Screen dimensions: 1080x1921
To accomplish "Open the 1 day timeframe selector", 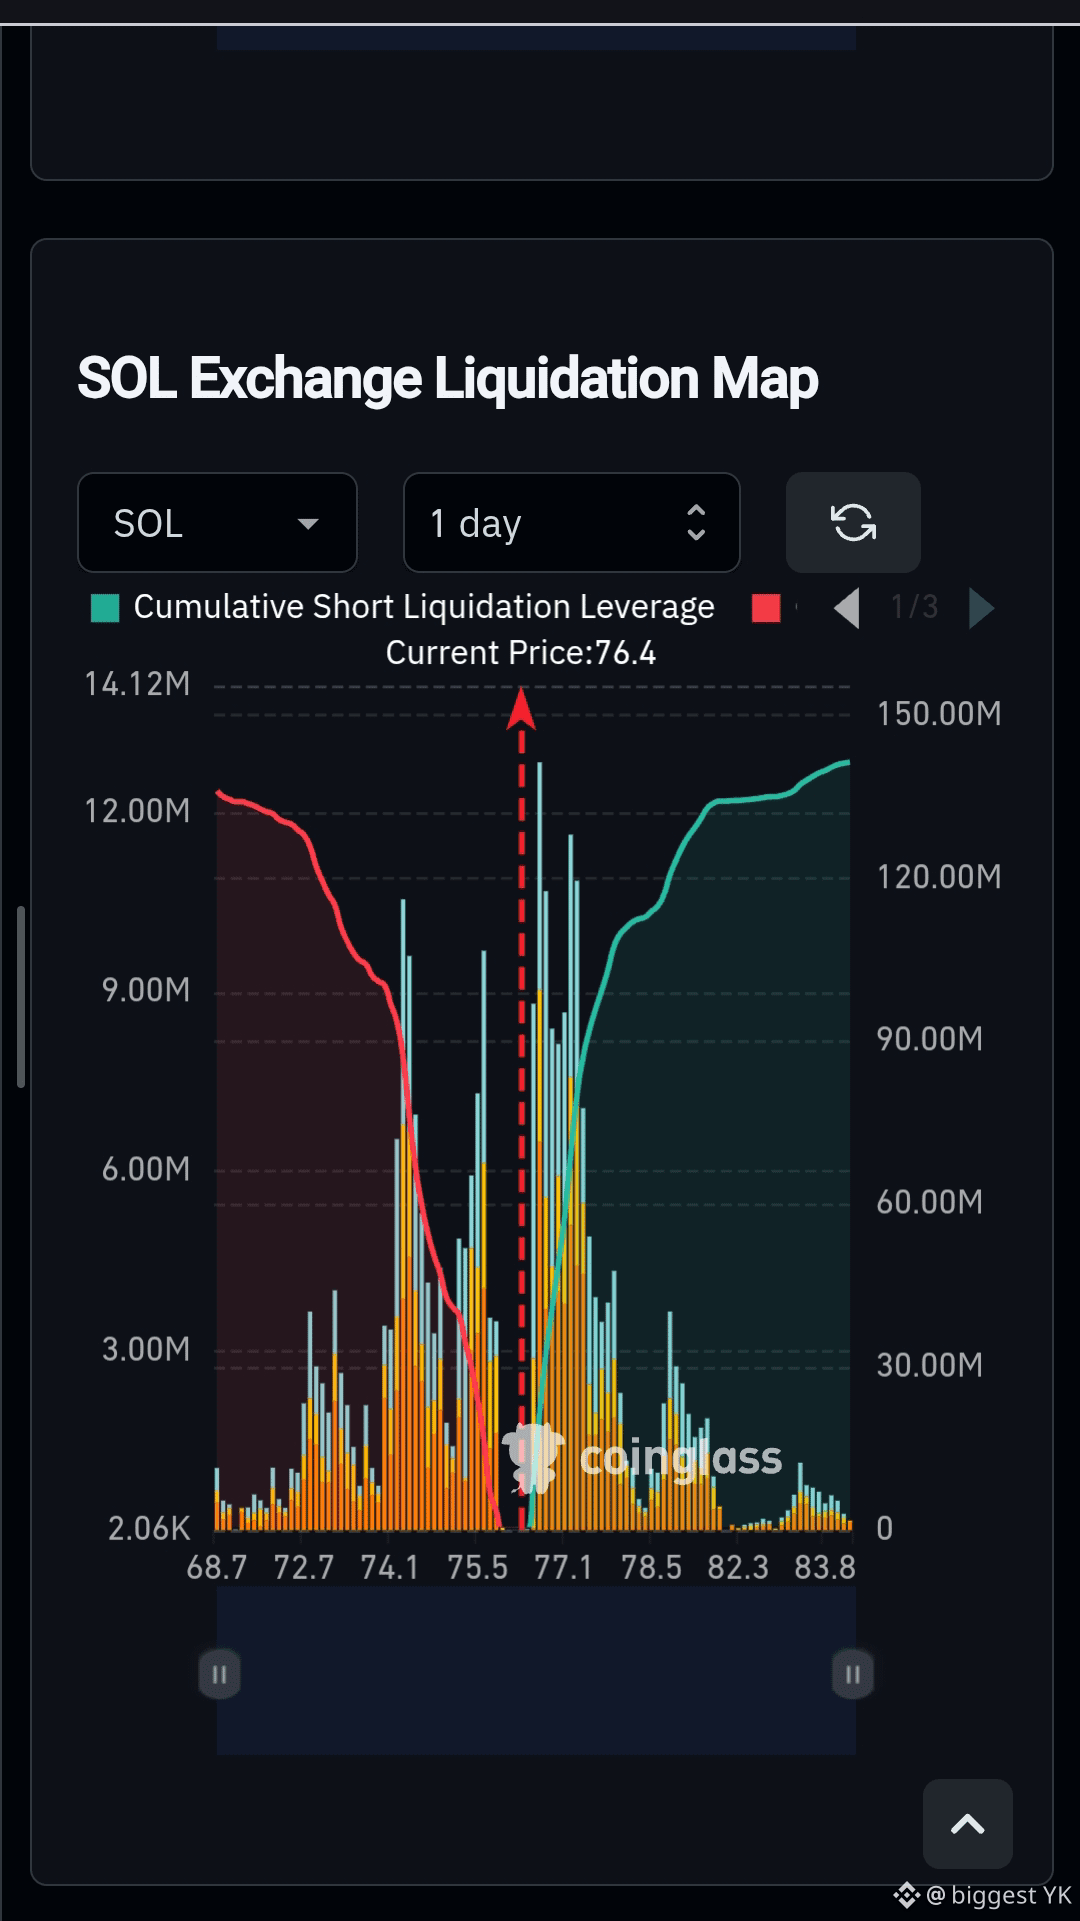I will pyautogui.click(x=571, y=523).
